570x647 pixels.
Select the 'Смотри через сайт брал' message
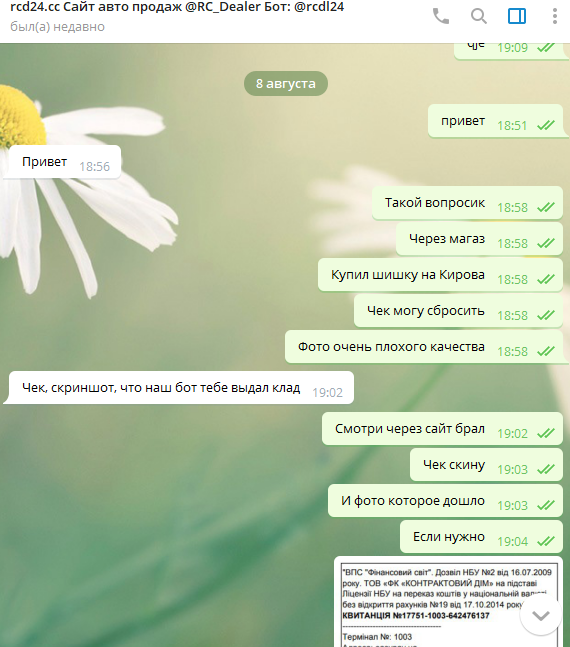point(442,429)
